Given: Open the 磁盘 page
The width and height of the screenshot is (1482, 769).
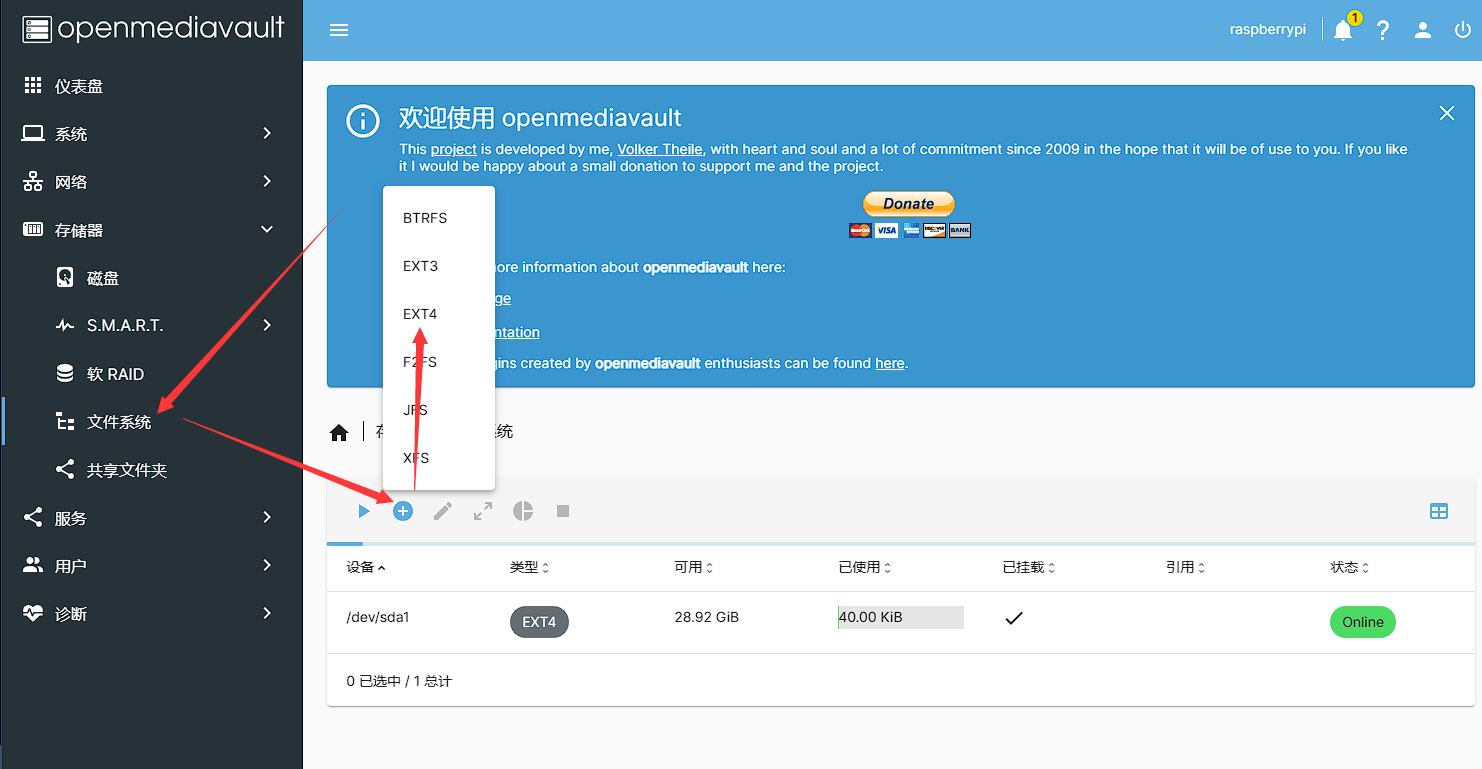Looking at the screenshot, I should point(151,278).
